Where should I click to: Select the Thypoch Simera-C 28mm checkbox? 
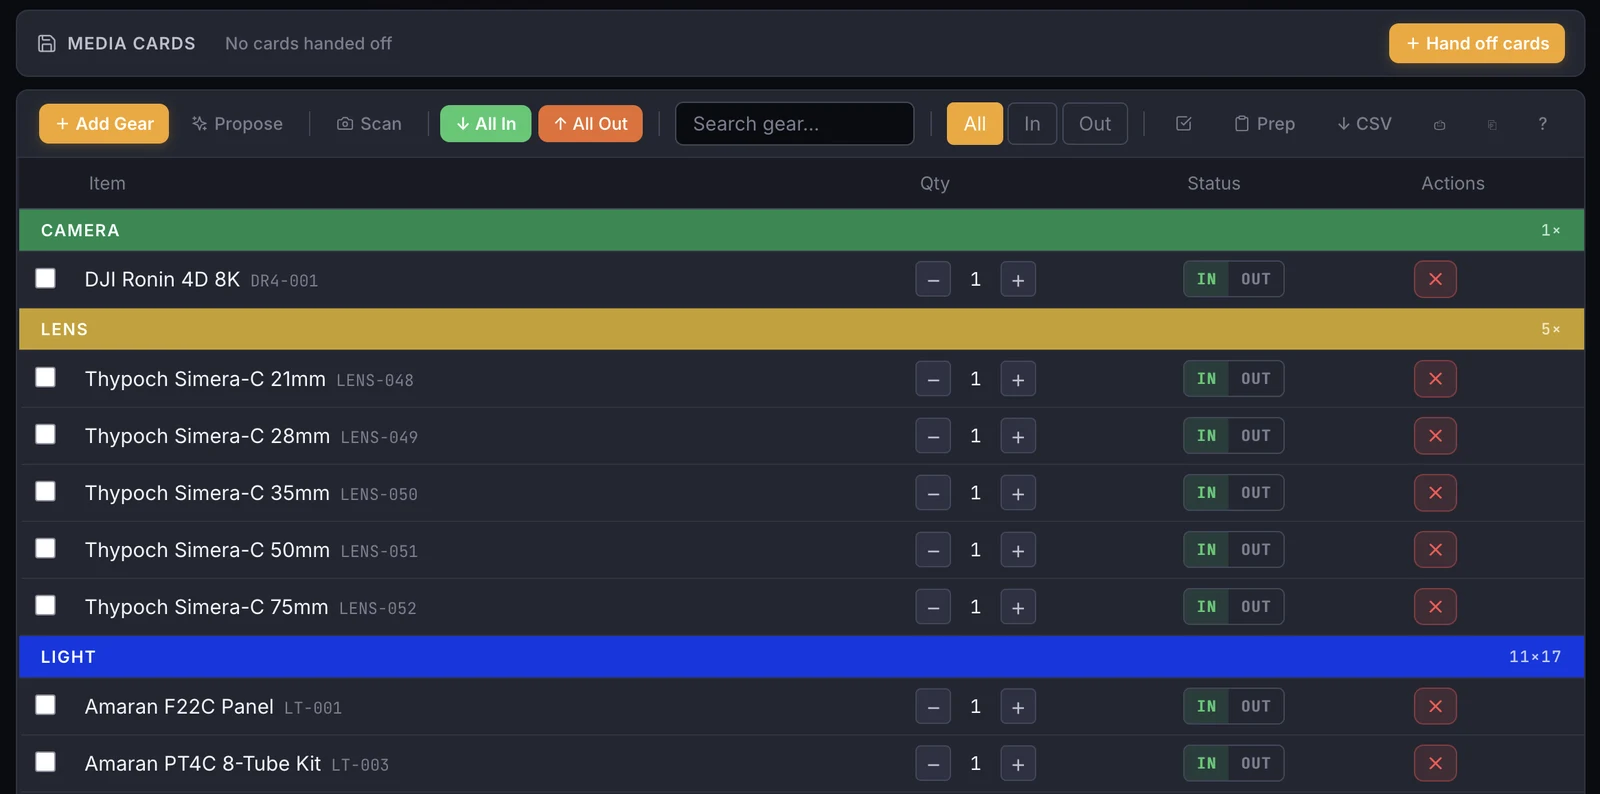(45, 434)
